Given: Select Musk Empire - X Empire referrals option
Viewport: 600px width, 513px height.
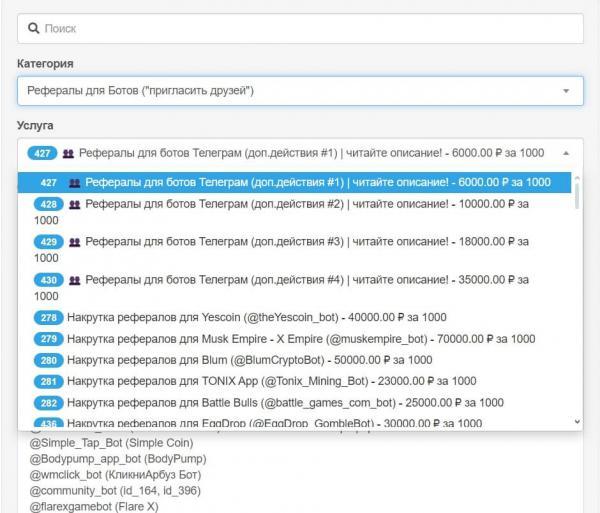Looking at the screenshot, I should [x=294, y=339].
